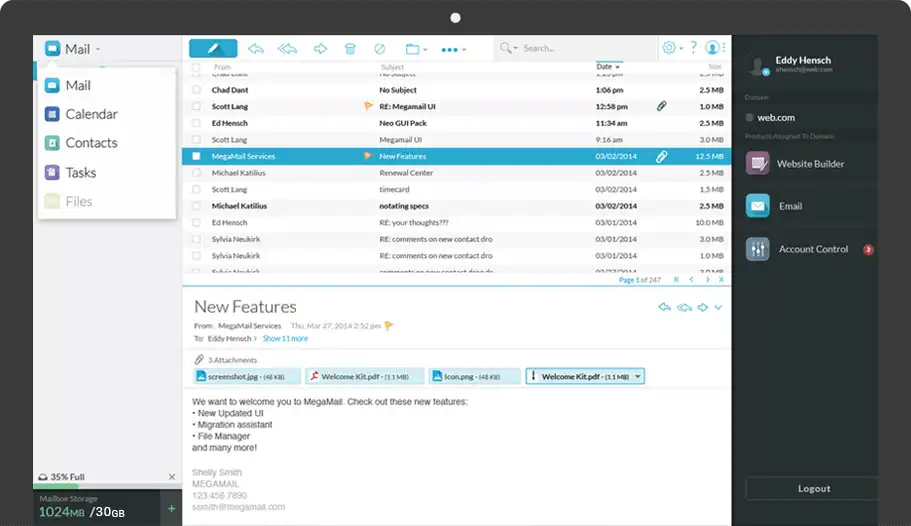Viewport: 911px width, 526px height.
Task: Delete message using the trash icon
Action: pyautogui.click(x=350, y=48)
